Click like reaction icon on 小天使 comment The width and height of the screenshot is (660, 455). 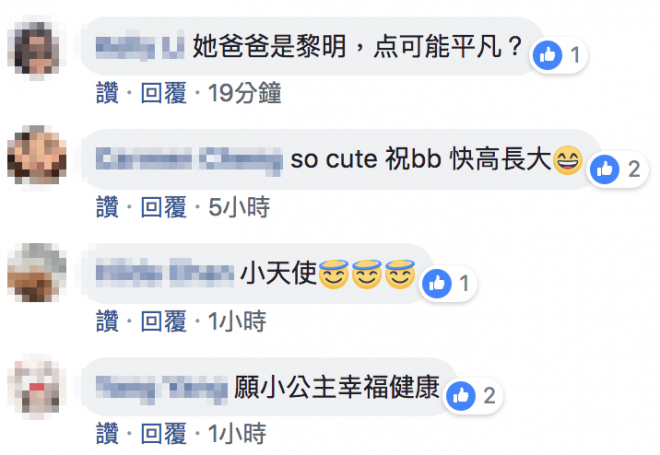pos(437,283)
